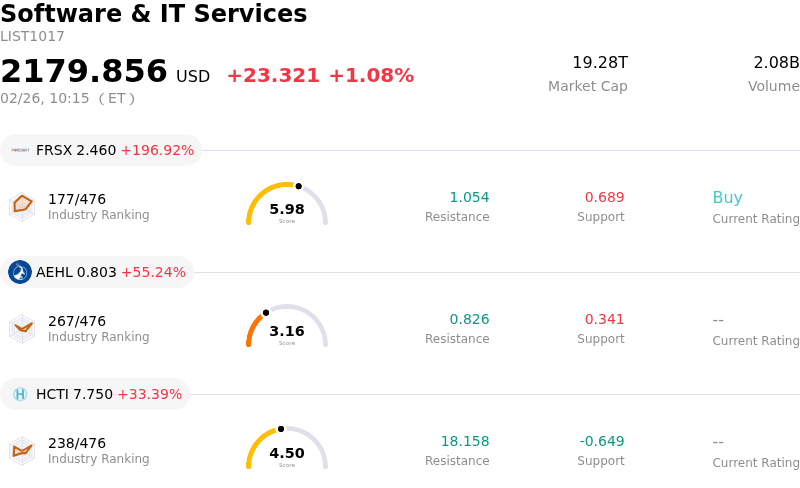The image size is (800, 488).
Task: Open the HCTI radar chart icon
Action: 22,450
